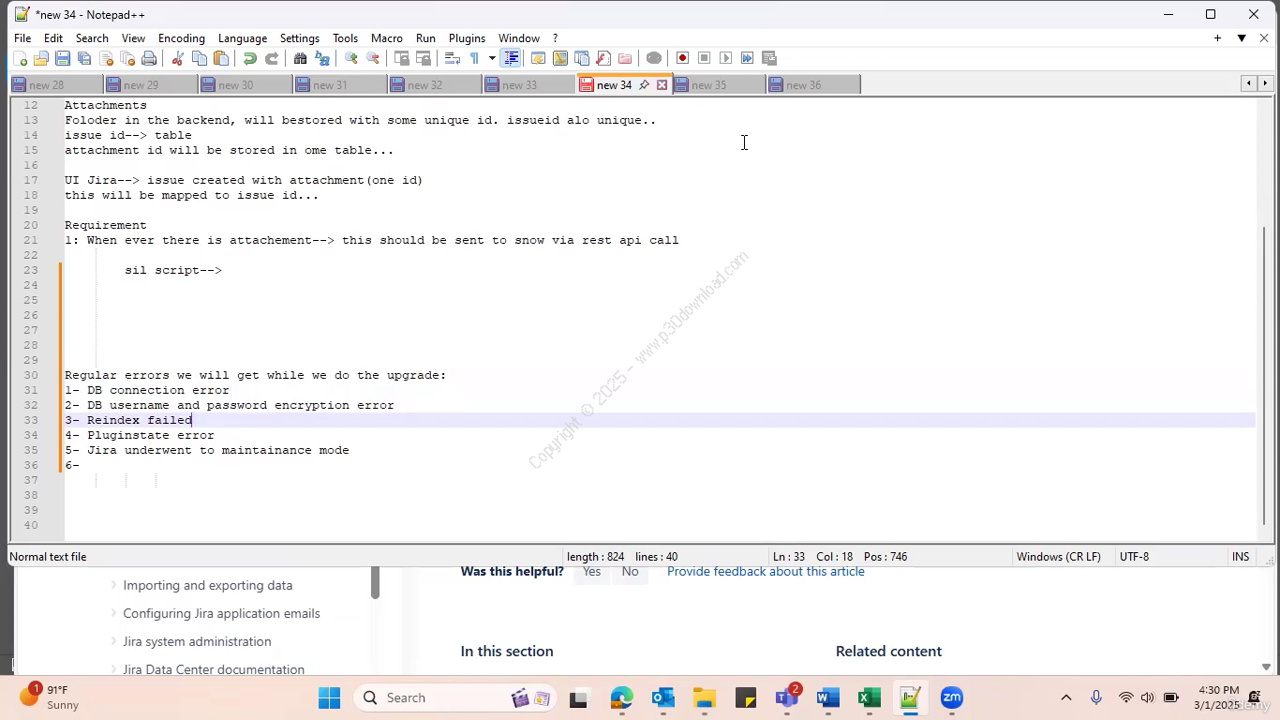
Task: Paste clipboard using the Paste toolbar icon
Action: click(x=221, y=58)
